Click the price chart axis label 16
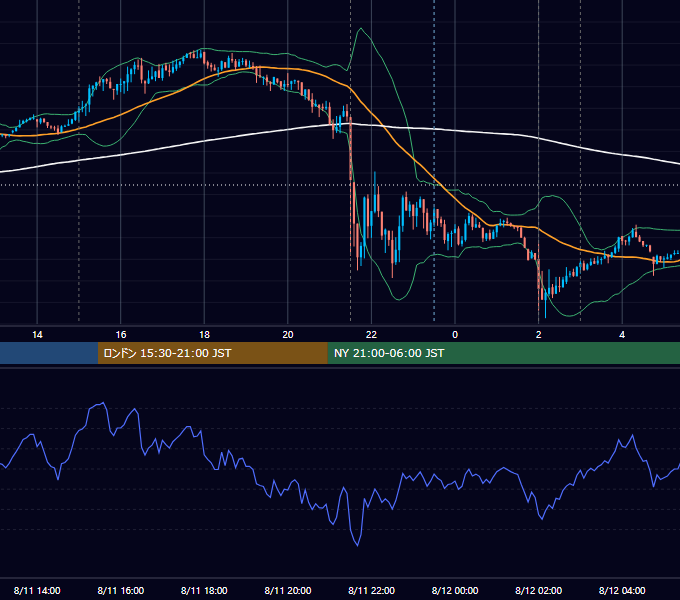This screenshot has height=600, width=680. [x=121, y=335]
